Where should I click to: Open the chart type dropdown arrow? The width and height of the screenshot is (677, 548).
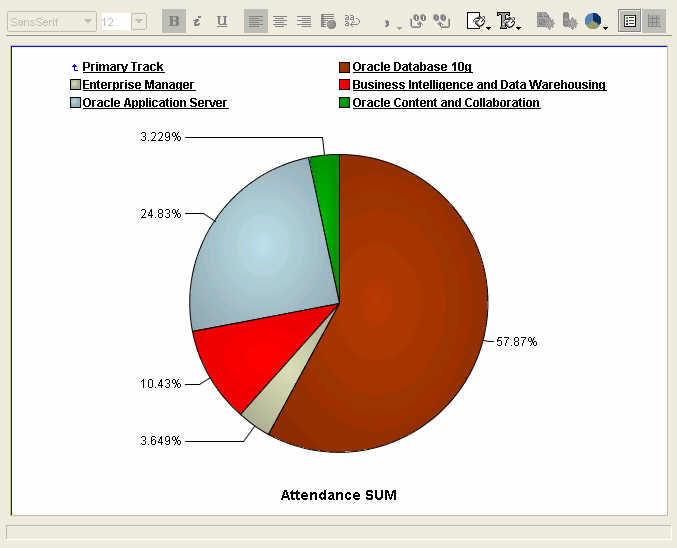pos(605,28)
